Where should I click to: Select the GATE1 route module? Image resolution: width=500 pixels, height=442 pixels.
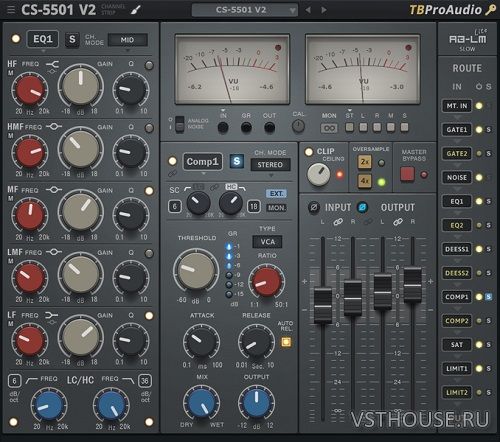[457, 130]
